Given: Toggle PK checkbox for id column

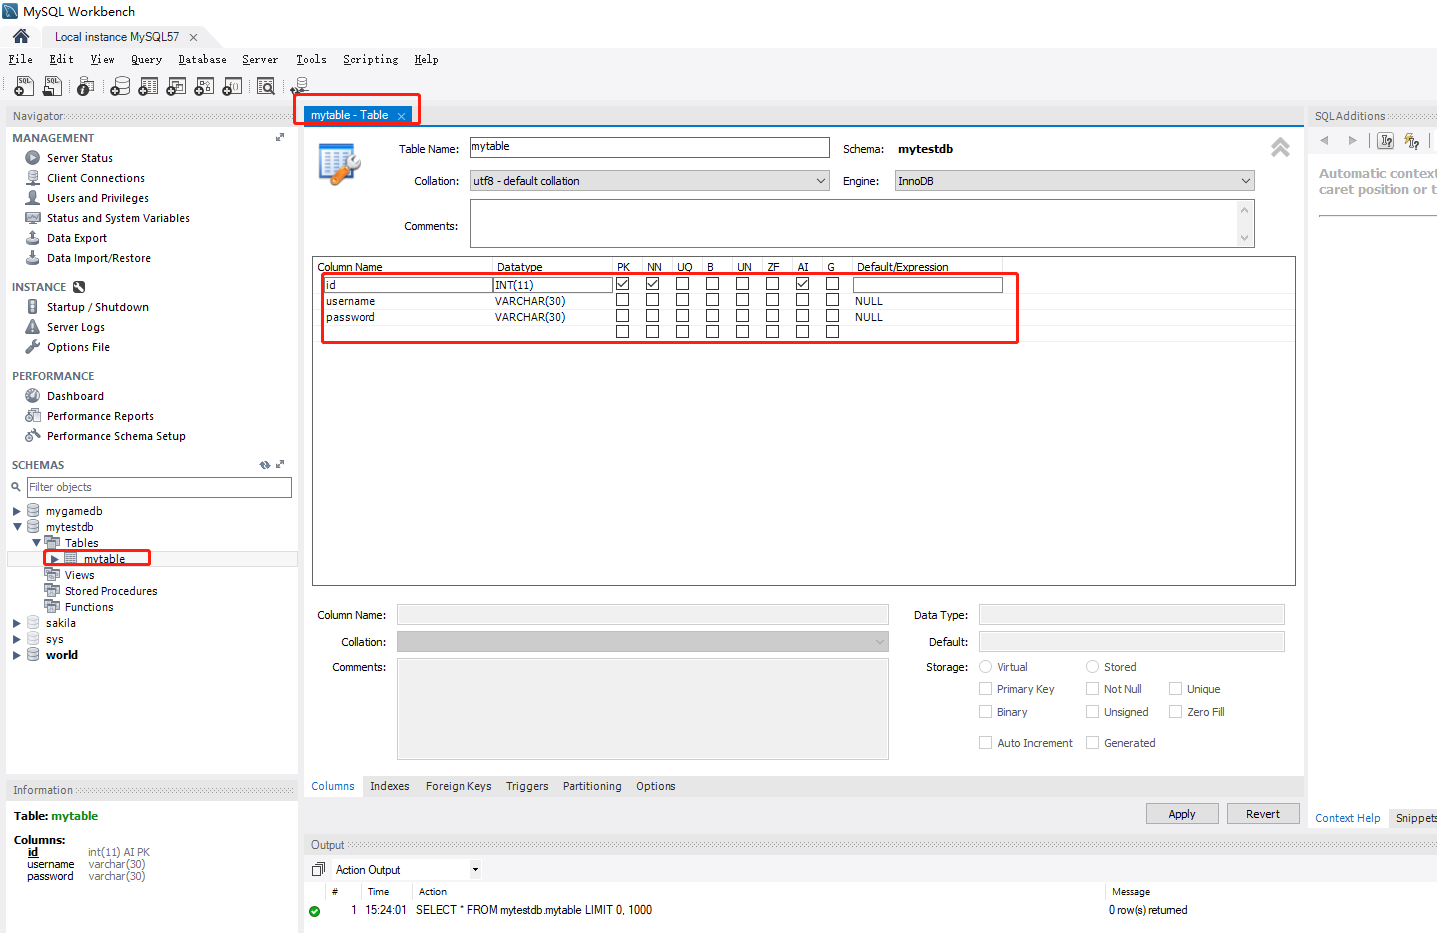Looking at the screenshot, I should point(622,284).
